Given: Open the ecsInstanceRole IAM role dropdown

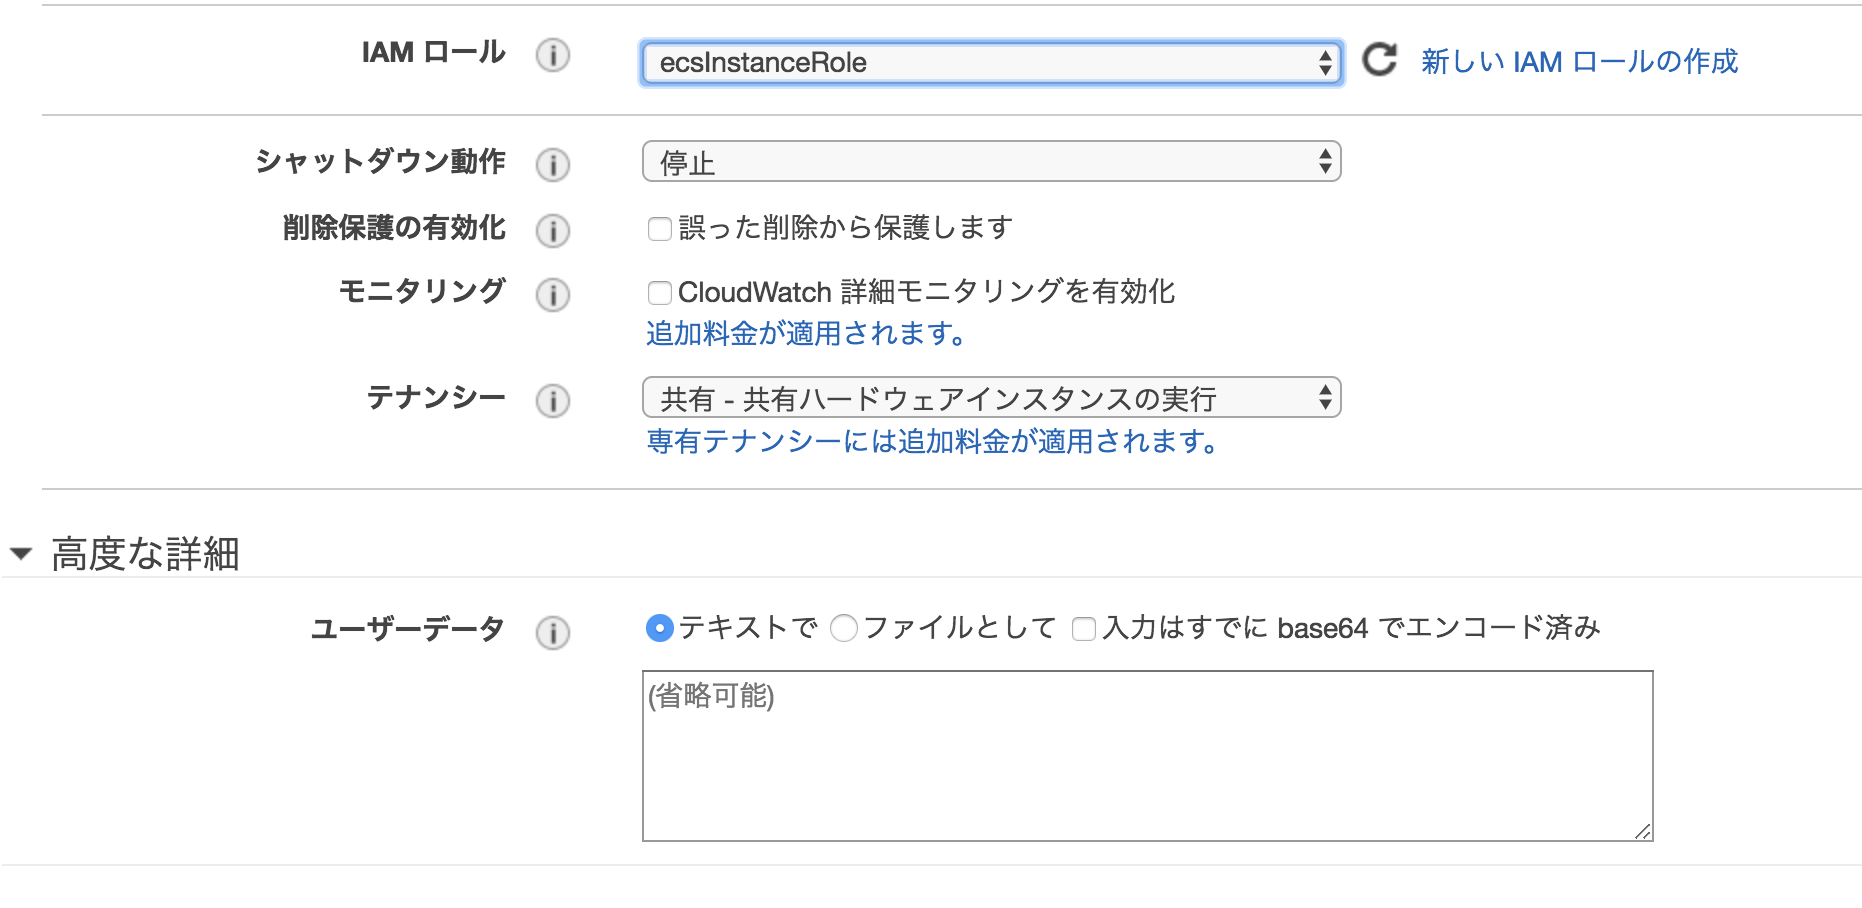Looking at the screenshot, I should (991, 63).
